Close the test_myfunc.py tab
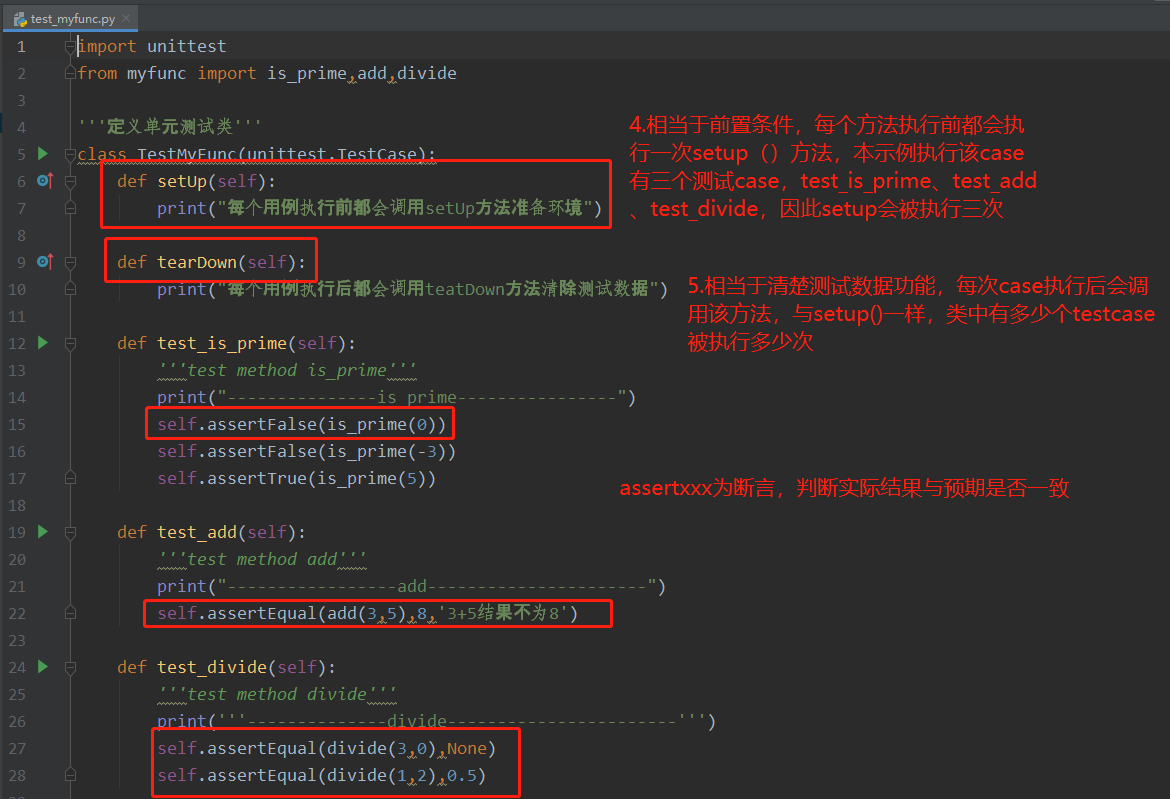This screenshot has height=799, width=1170. [x=125, y=19]
